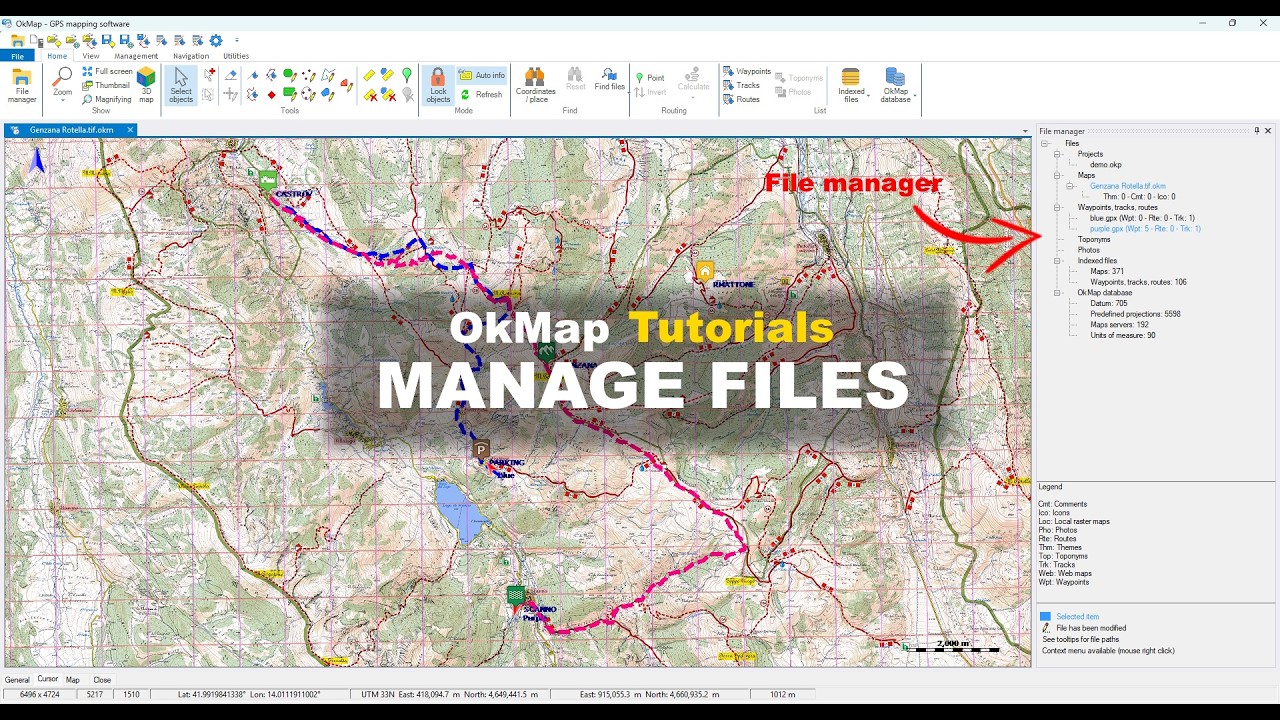Collapse the Maps tree node
The height and width of the screenshot is (720, 1280).
click(x=1058, y=176)
